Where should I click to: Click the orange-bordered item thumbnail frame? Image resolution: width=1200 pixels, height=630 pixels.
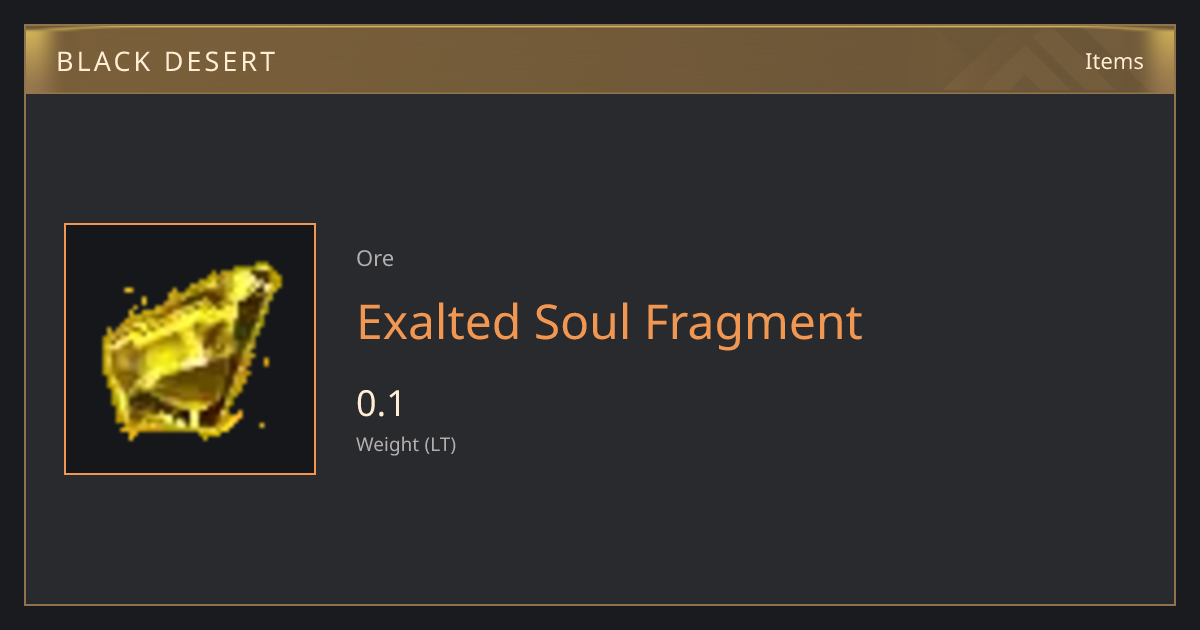[x=190, y=349]
